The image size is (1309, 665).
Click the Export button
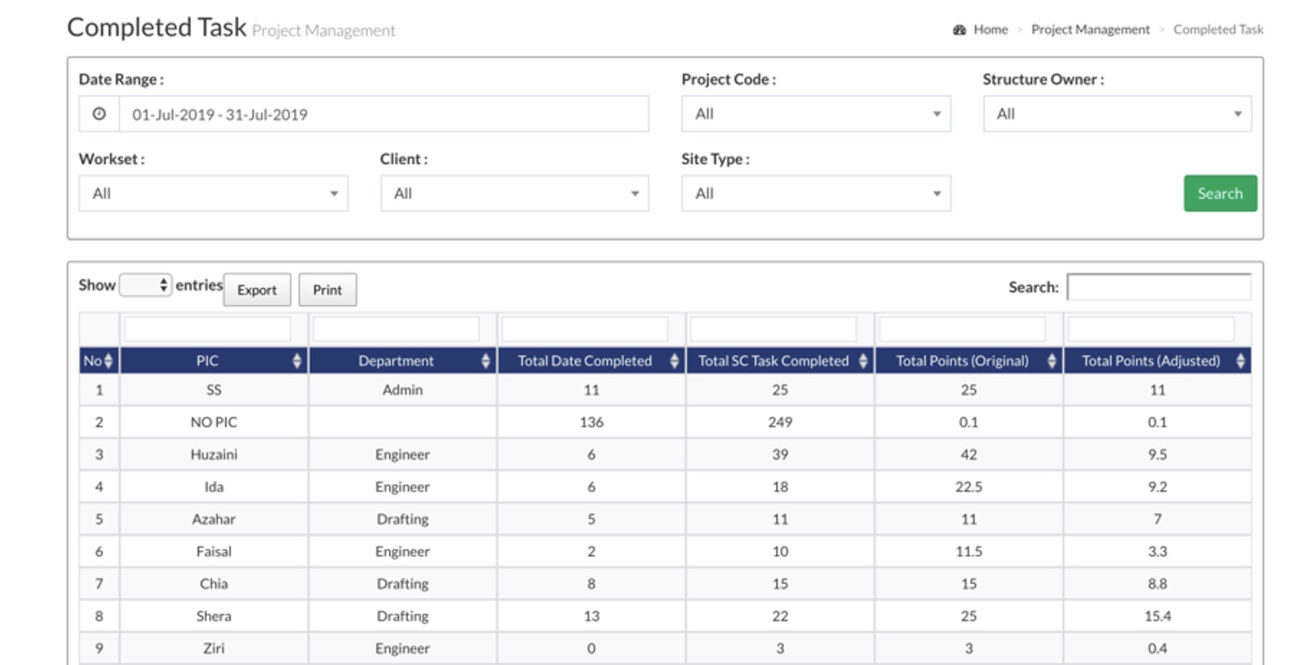(x=257, y=290)
